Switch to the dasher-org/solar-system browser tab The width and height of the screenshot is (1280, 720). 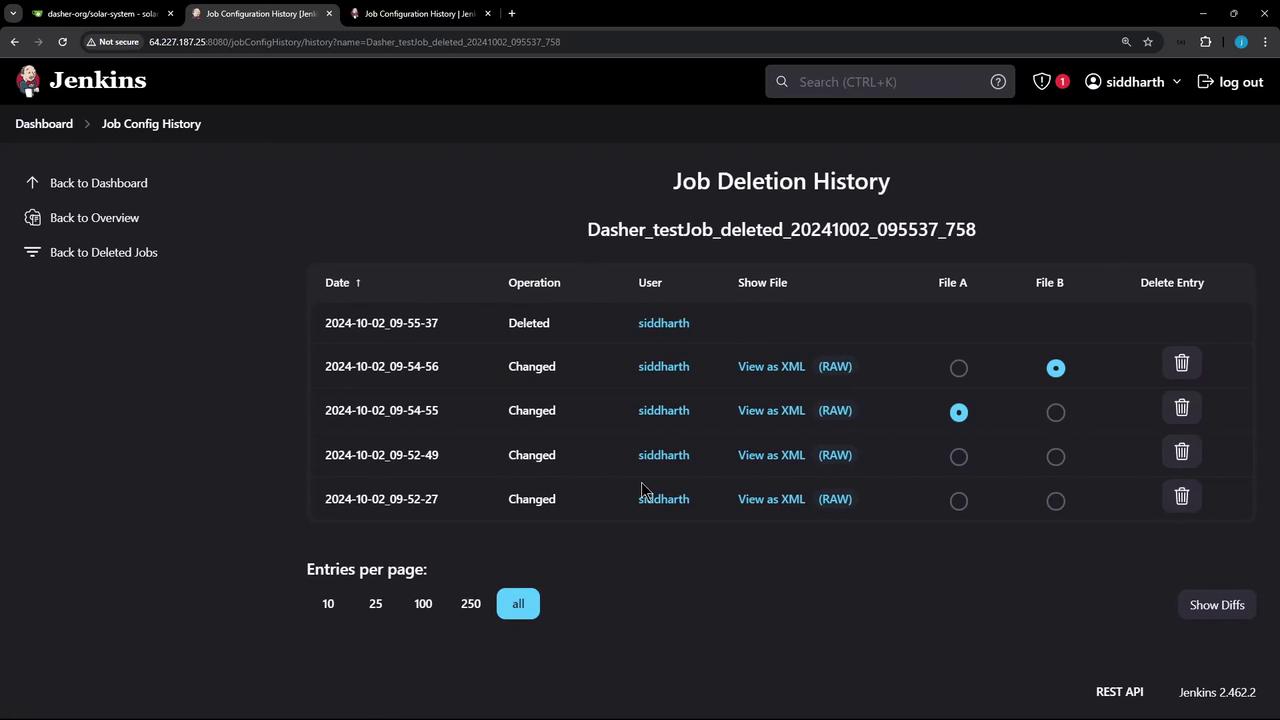[x=100, y=14]
